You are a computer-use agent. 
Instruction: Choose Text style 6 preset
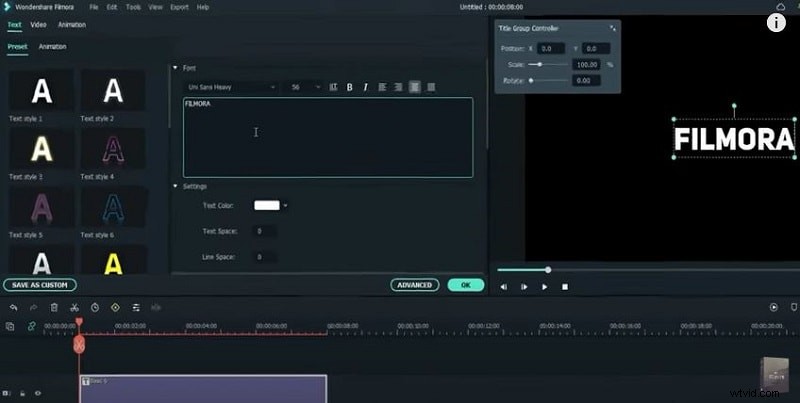pyautogui.click(x=113, y=207)
